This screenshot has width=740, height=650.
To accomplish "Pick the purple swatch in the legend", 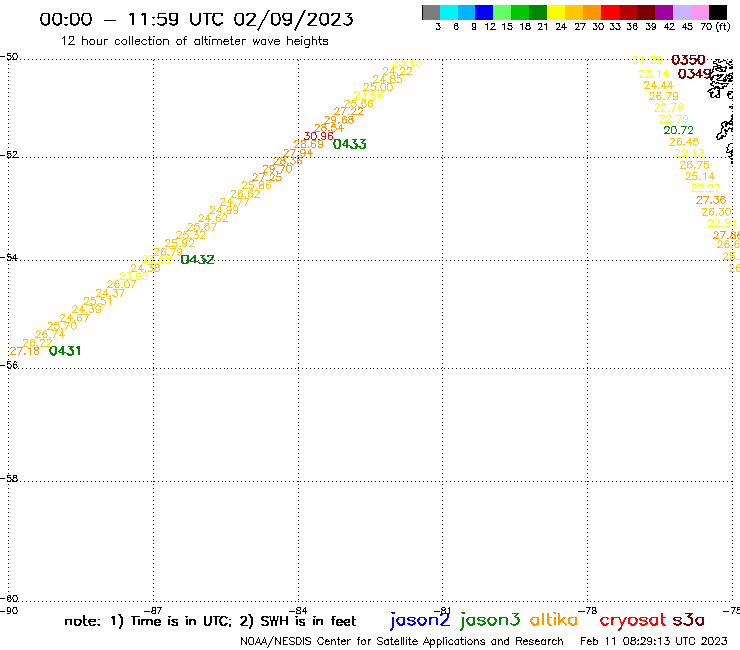I will coord(664,12).
